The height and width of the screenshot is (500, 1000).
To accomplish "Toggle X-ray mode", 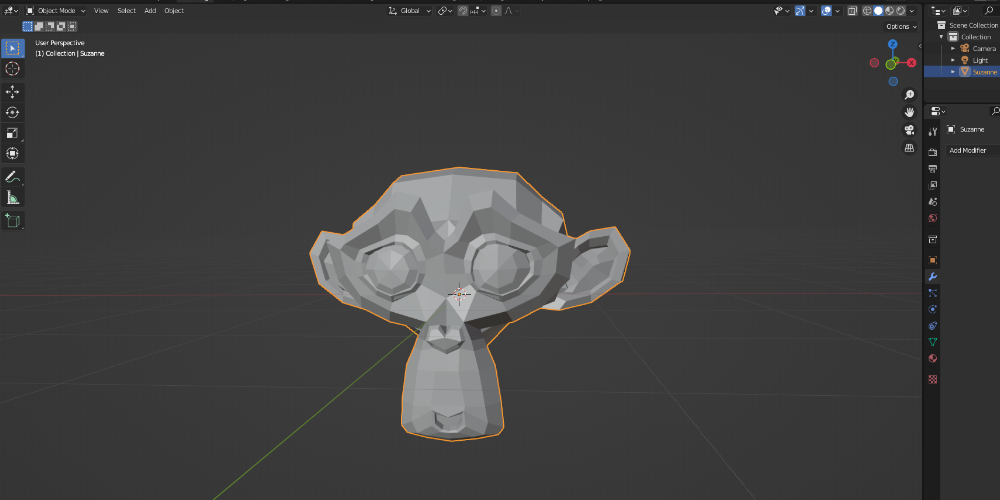I will pos(851,11).
